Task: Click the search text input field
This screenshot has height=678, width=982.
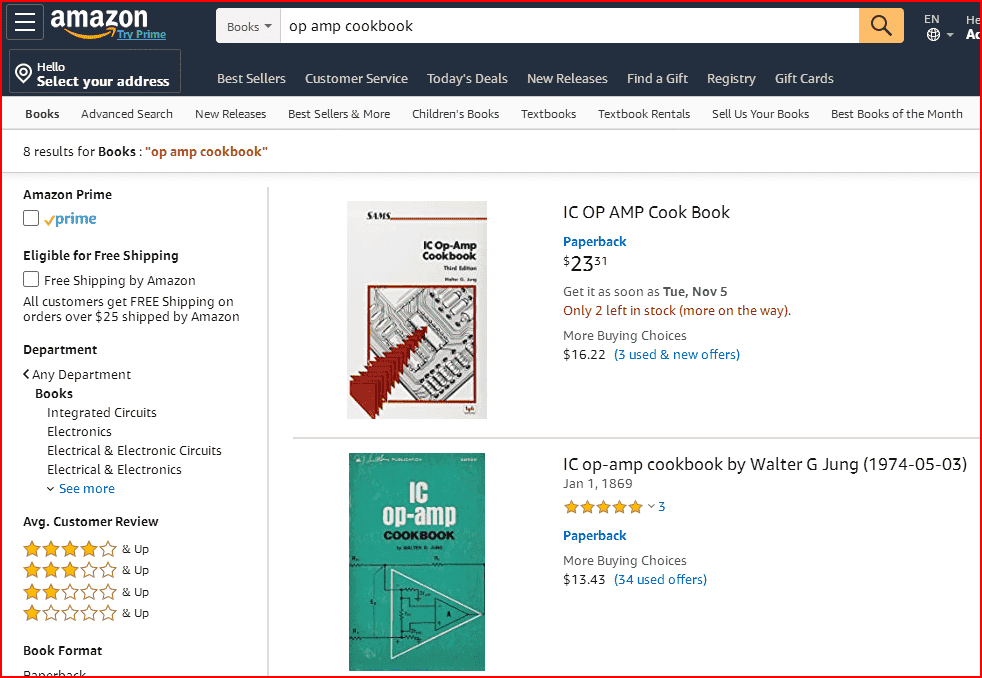Action: 568,26
